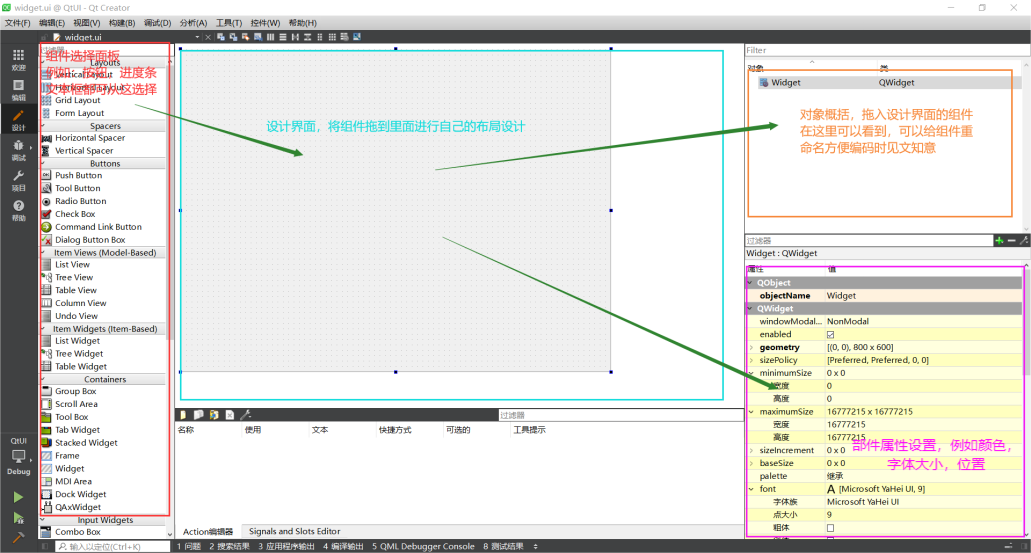Image resolution: width=1031 pixels, height=553 pixels.
Task: Select Edit Tab Order mode in toolbar
Action: point(258,37)
